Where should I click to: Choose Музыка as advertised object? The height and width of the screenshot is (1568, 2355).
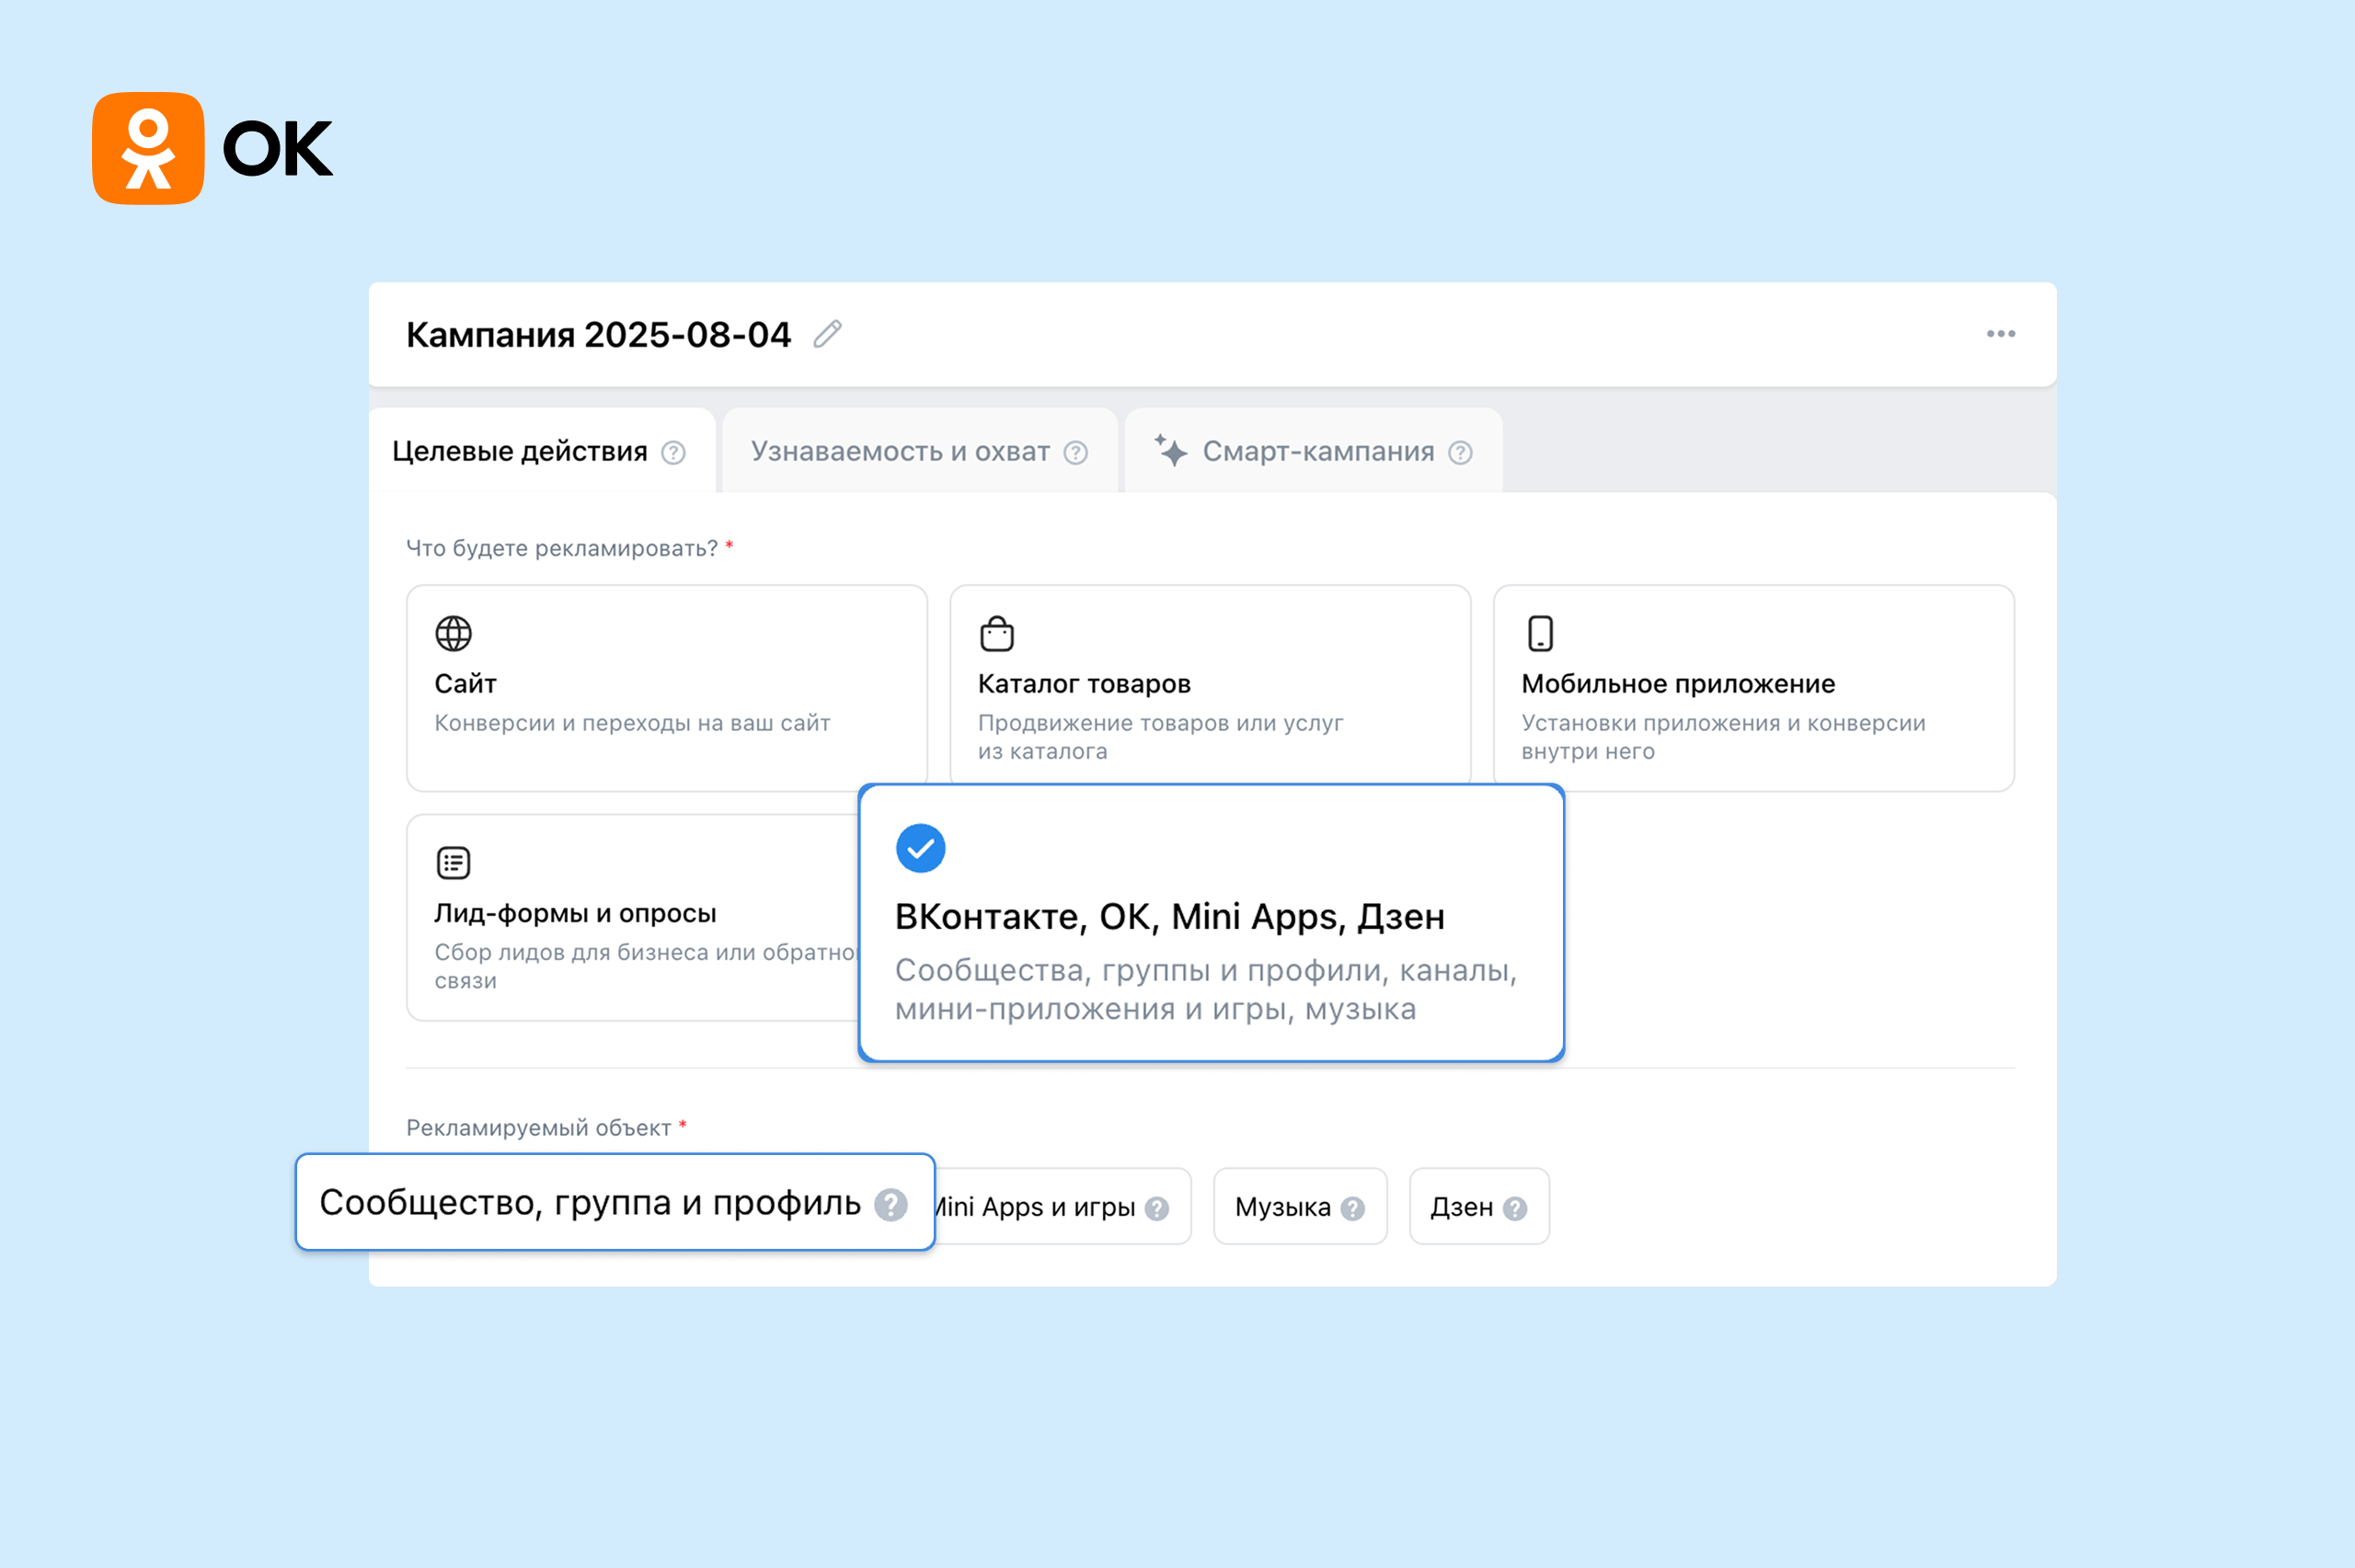(1300, 1206)
